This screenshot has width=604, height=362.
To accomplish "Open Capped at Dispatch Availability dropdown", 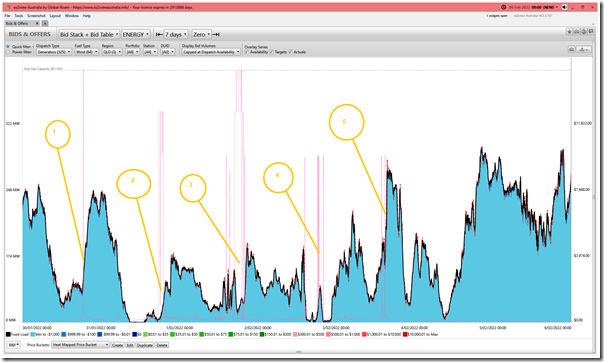I will (x=211, y=52).
